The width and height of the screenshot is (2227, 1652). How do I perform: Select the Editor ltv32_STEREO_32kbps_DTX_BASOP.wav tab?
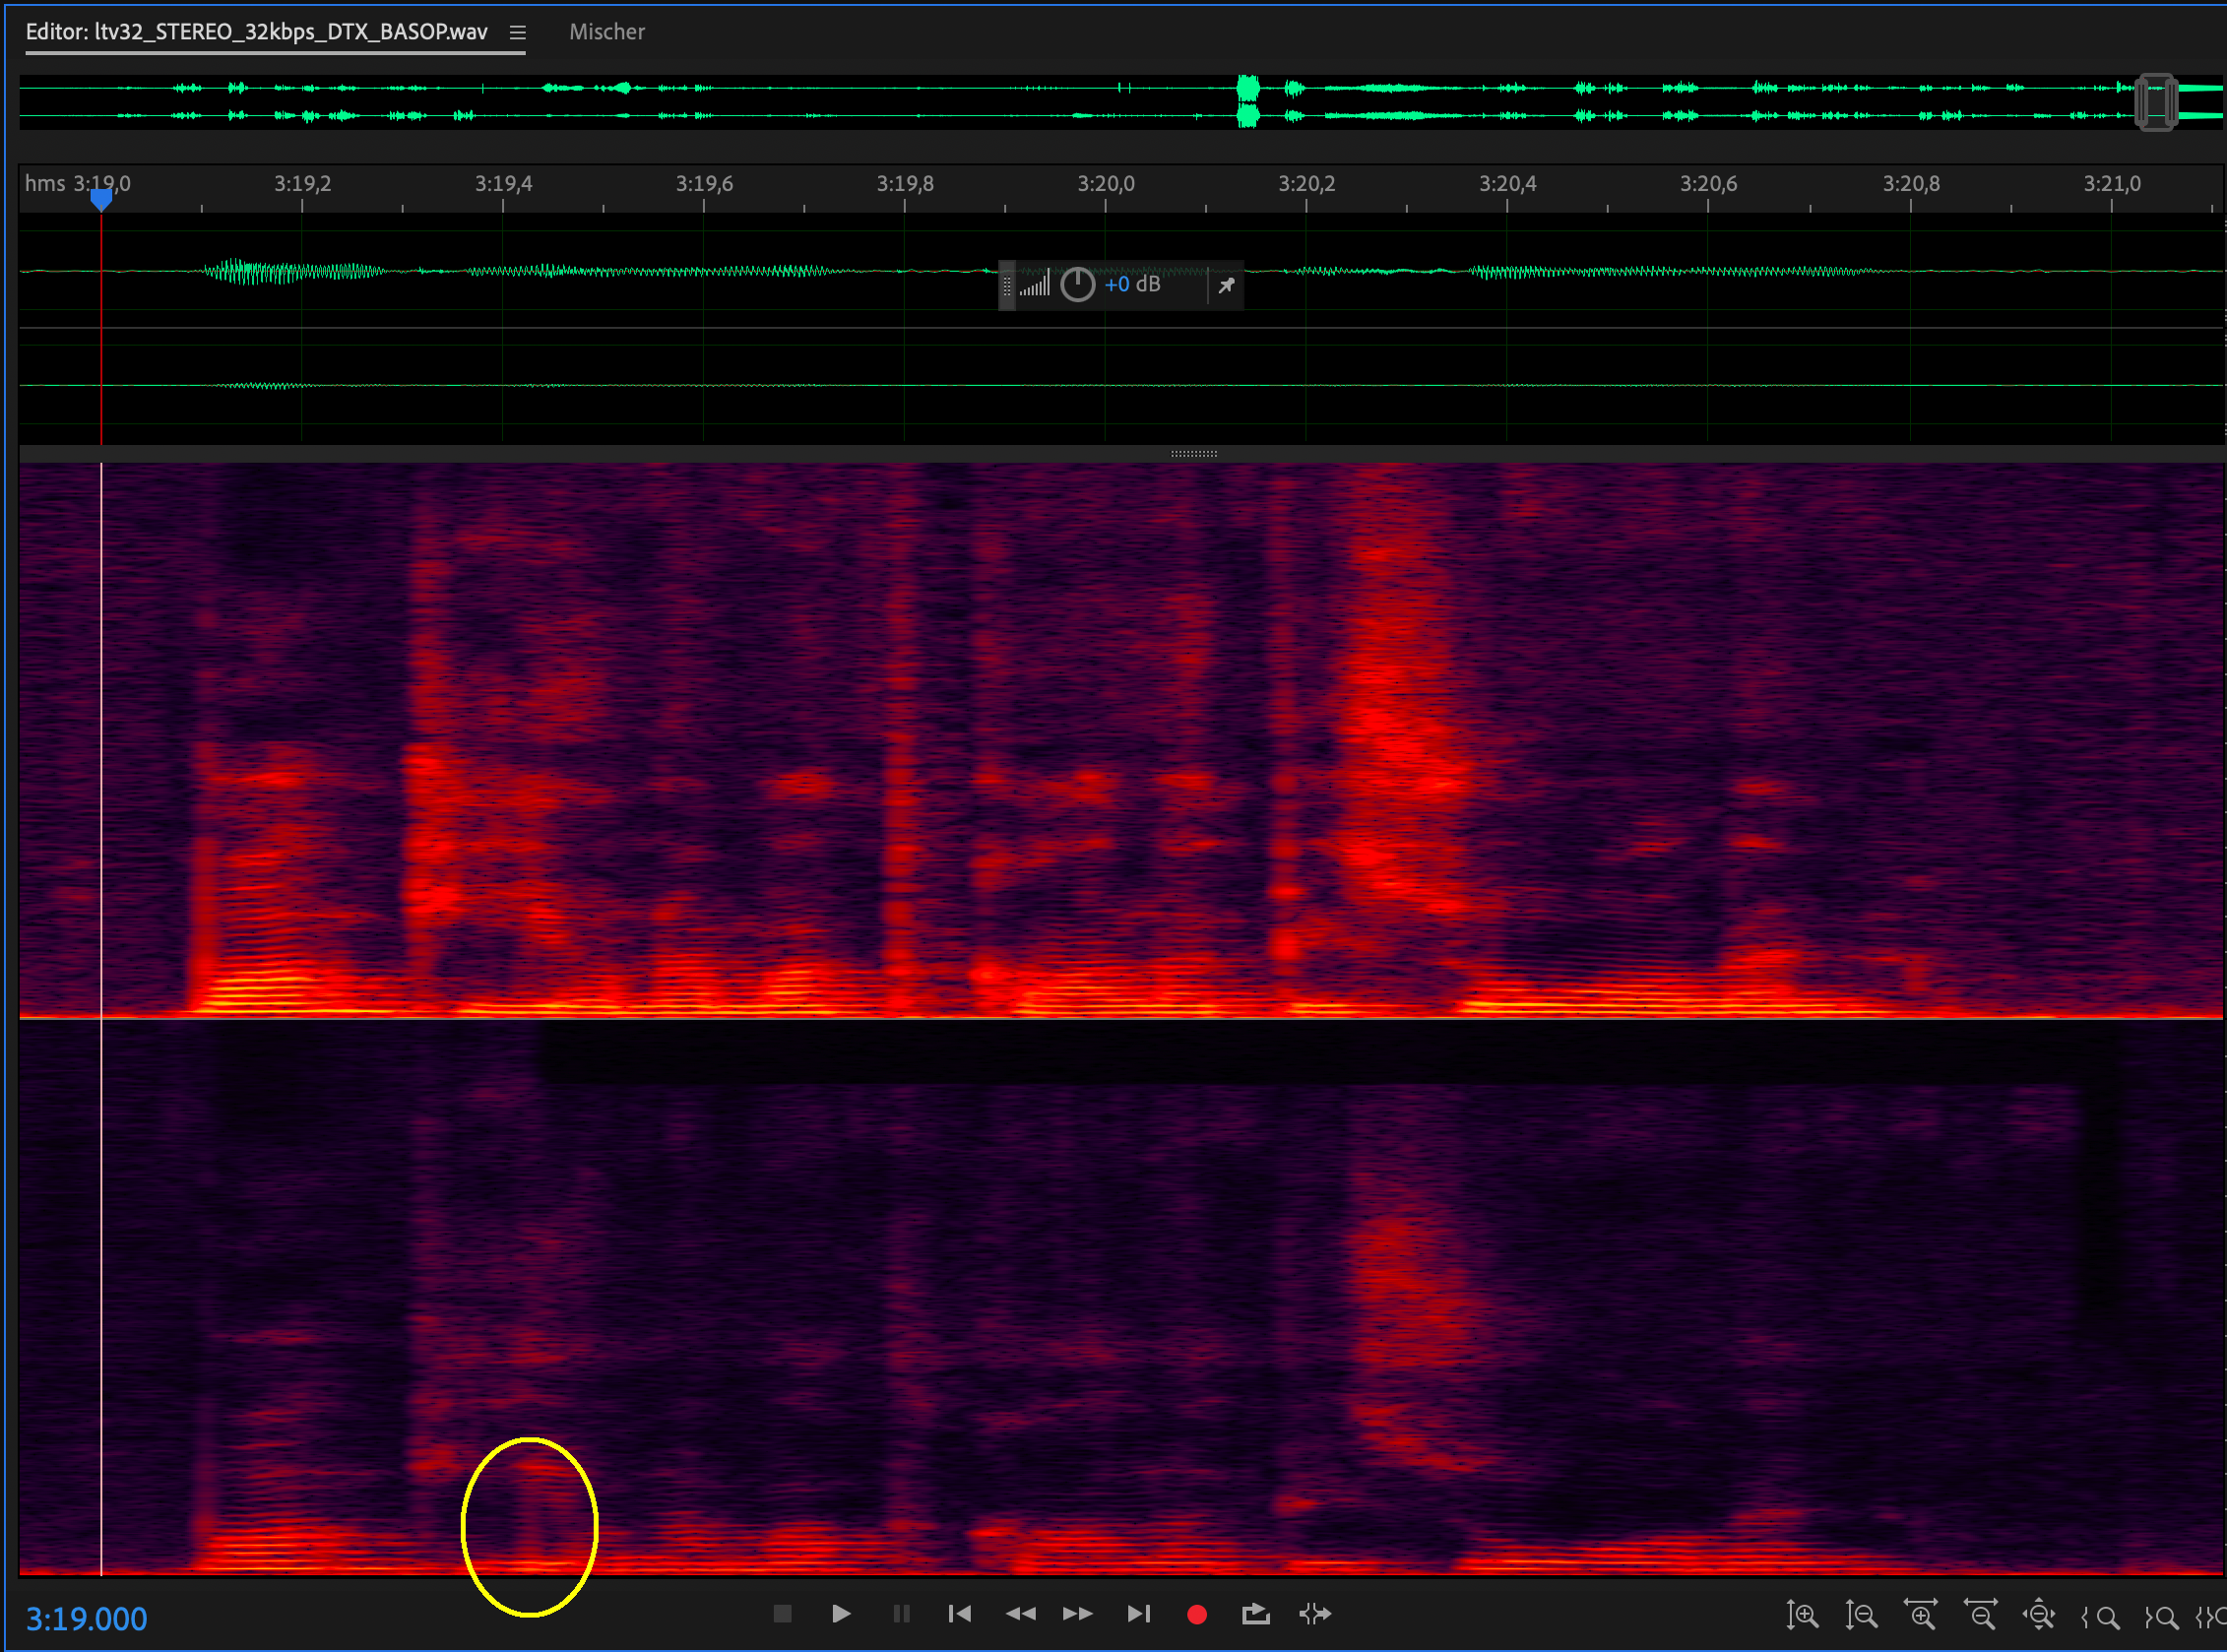257,32
